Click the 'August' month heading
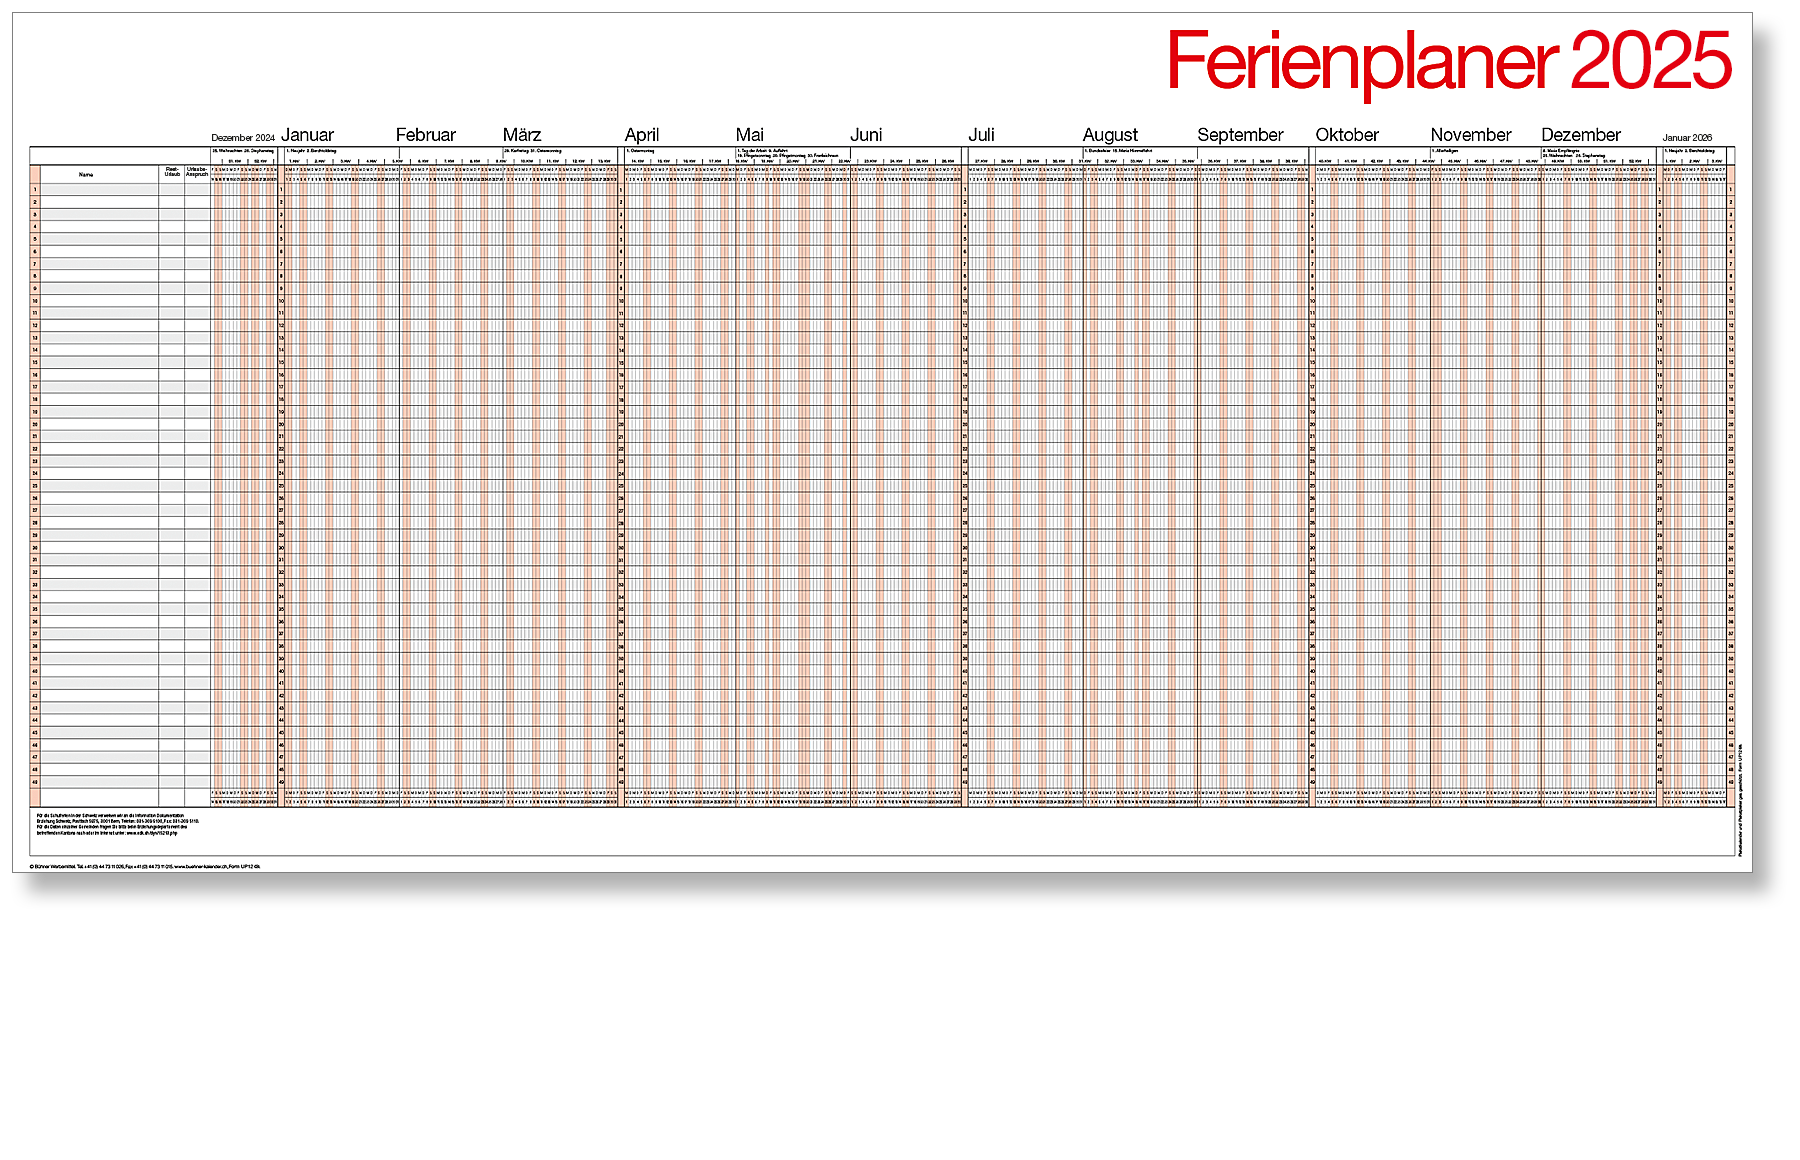1800x1160 pixels. click(x=1110, y=136)
